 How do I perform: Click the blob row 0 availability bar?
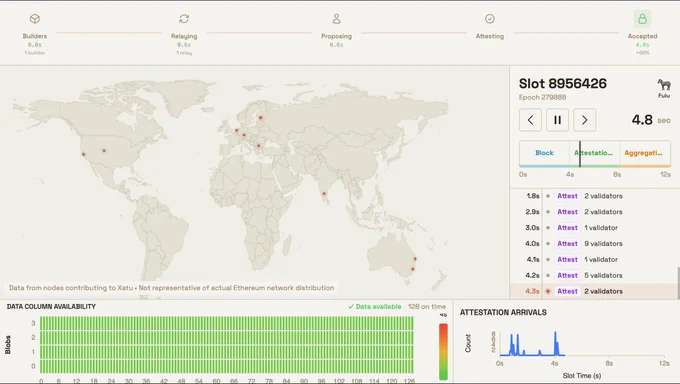[227, 366]
